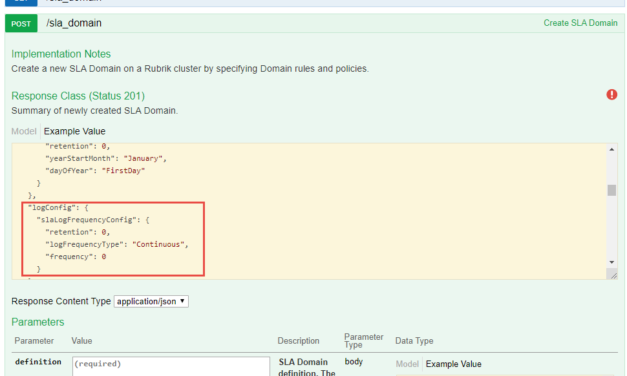Click the "slaLogFrequencyConfig" line in example
The width and height of the screenshot is (627, 376).
93,220
